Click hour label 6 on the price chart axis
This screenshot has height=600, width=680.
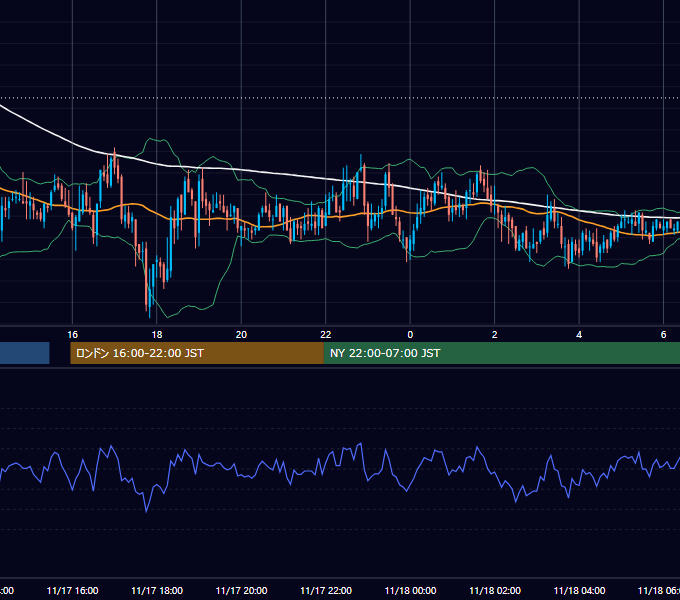pyautogui.click(x=663, y=335)
